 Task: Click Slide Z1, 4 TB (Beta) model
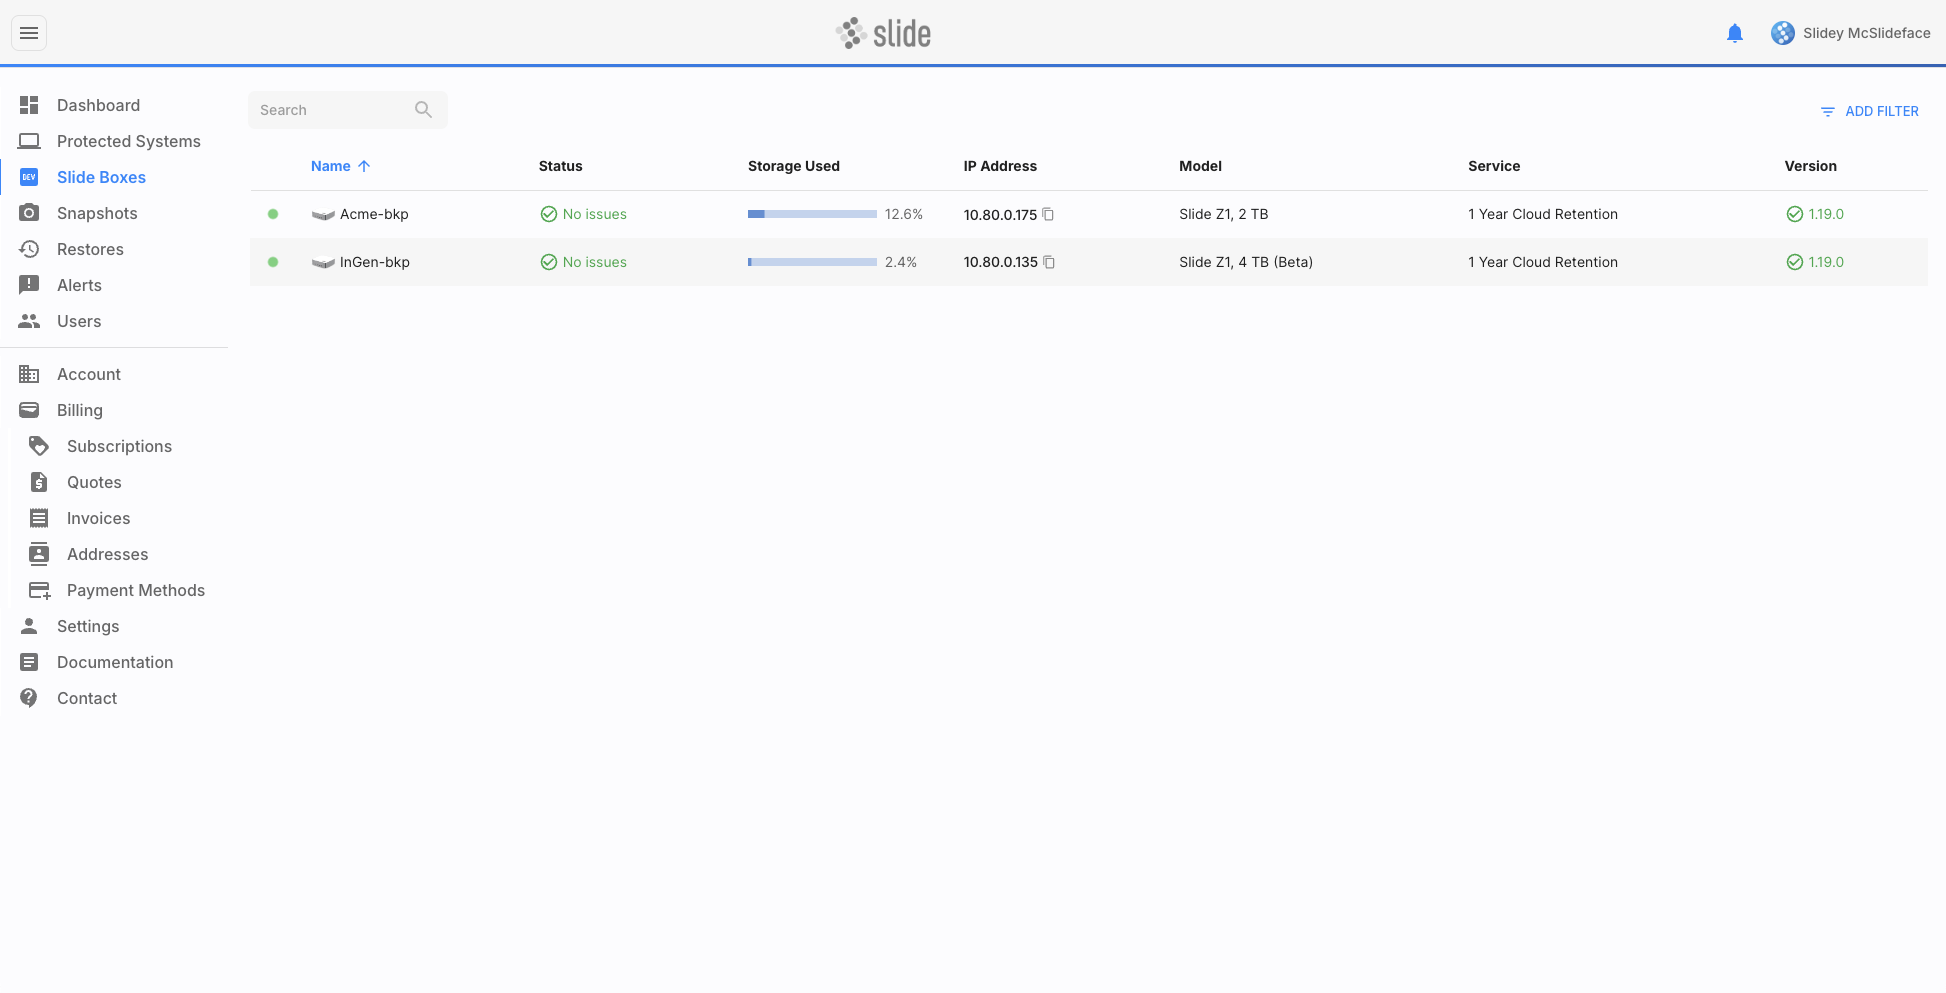point(1246,262)
